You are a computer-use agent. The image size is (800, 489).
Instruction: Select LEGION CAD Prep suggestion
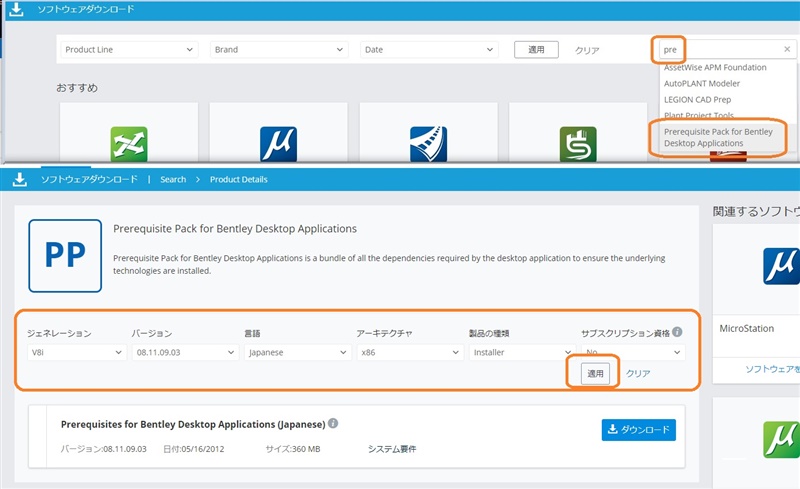pos(697,100)
